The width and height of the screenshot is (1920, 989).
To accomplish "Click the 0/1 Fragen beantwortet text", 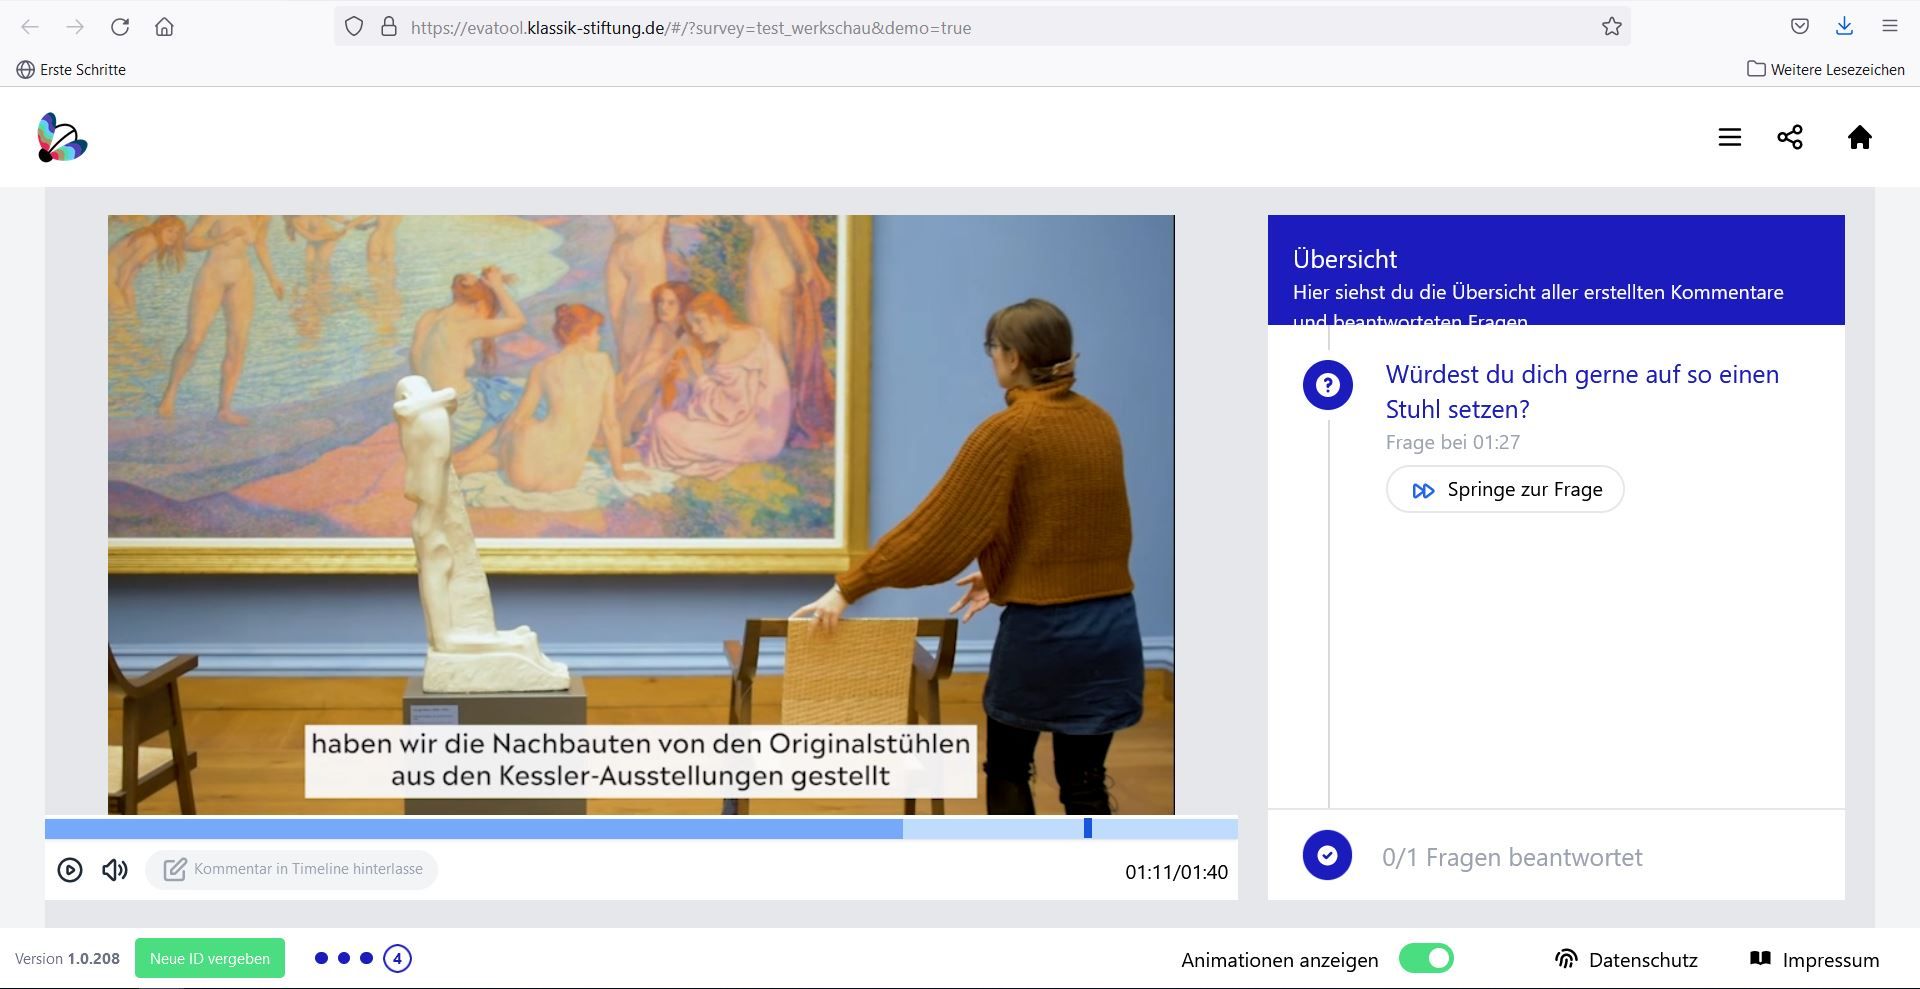I will (1512, 857).
